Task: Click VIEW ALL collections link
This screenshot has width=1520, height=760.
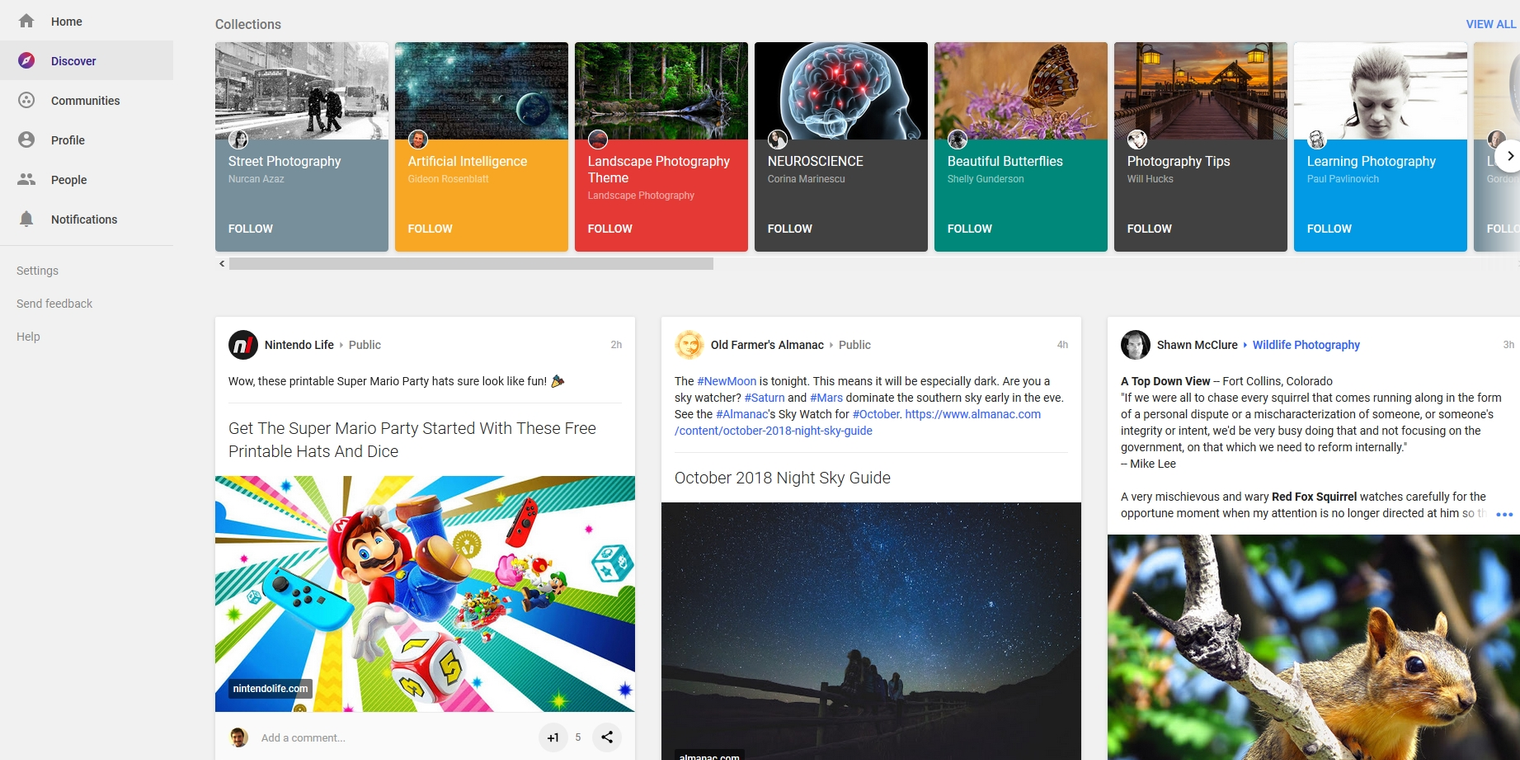Action: [x=1491, y=24]
